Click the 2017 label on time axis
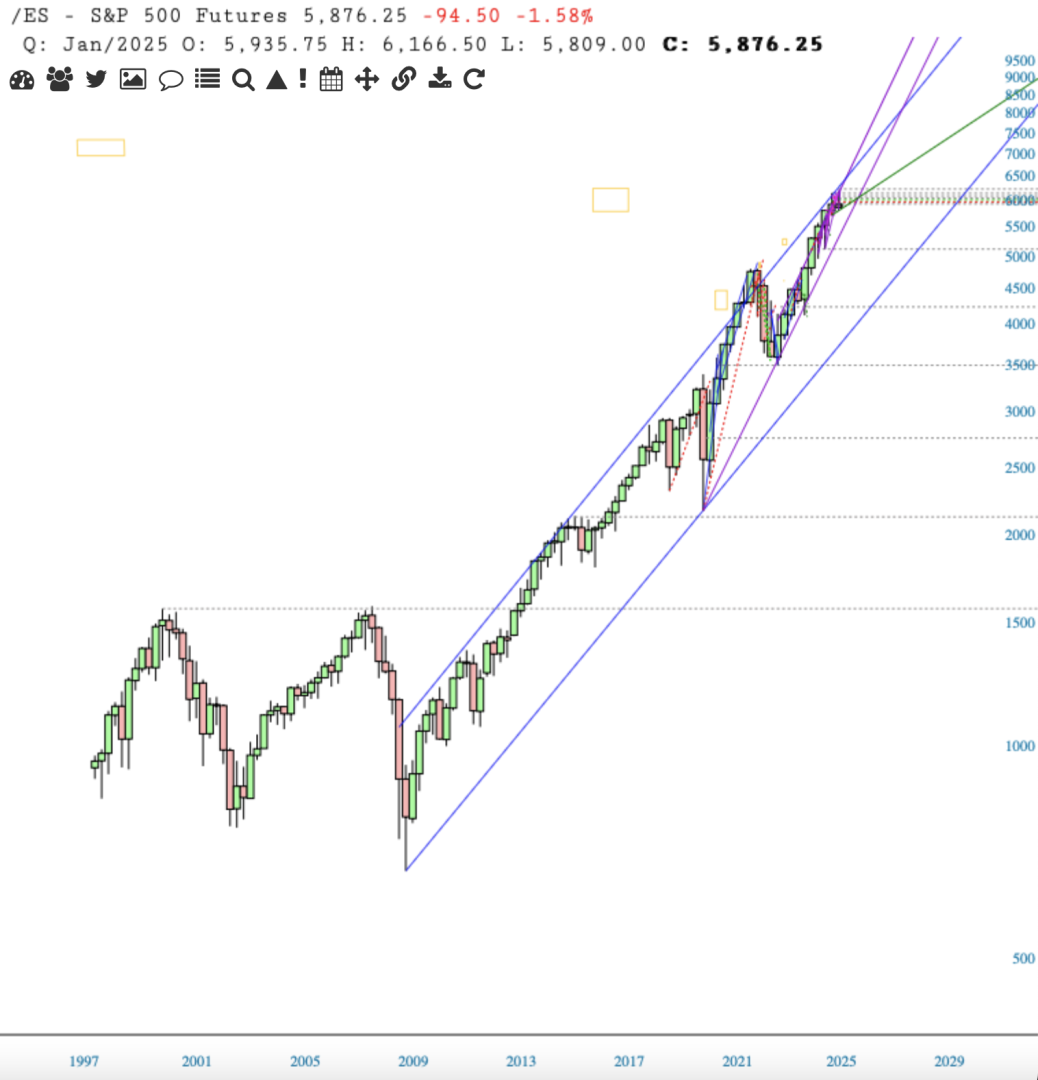Screen dimensions: 1038x1080 click(x=629, y=1061)
